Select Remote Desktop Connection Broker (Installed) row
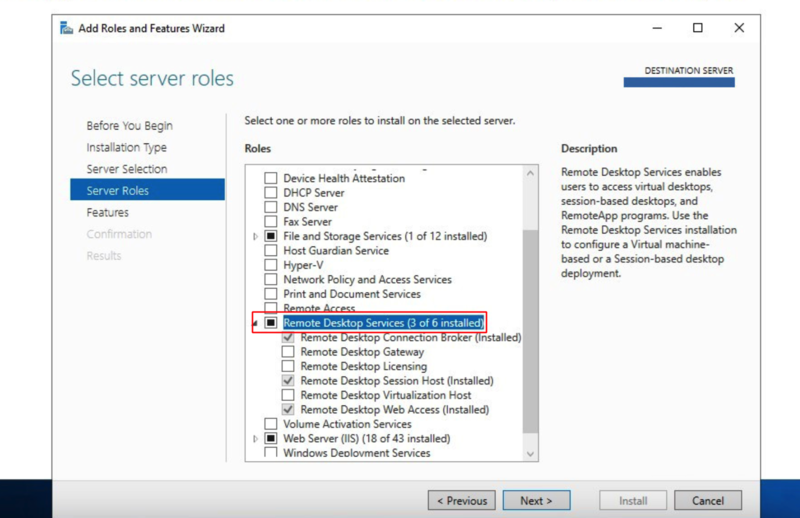The image size is (800, 518). pos(411,337)
